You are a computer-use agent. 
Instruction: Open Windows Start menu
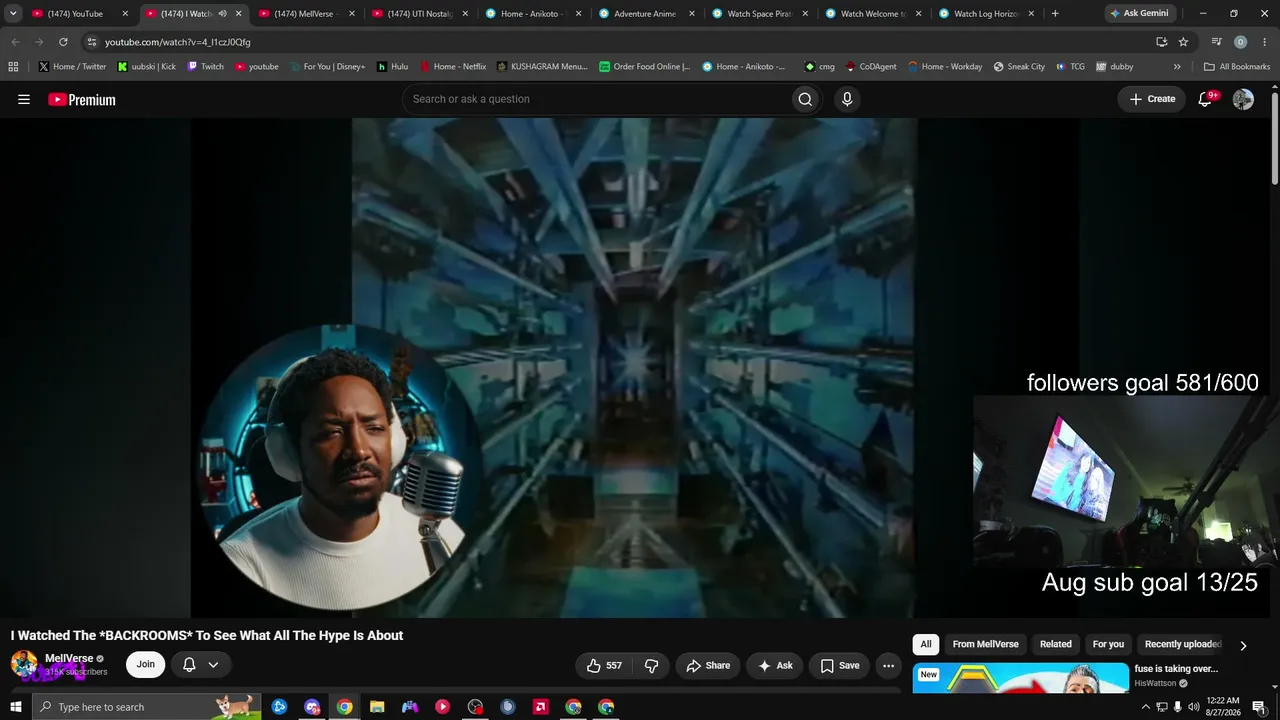pos(15,707)
